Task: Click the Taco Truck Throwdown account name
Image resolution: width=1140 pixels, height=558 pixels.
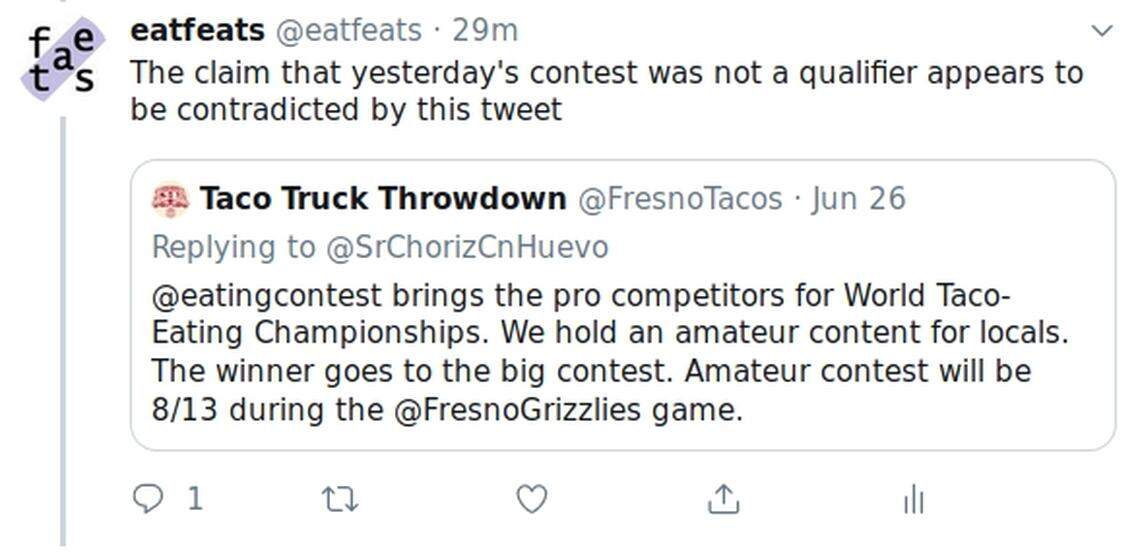Action: (x=383, y=199)
